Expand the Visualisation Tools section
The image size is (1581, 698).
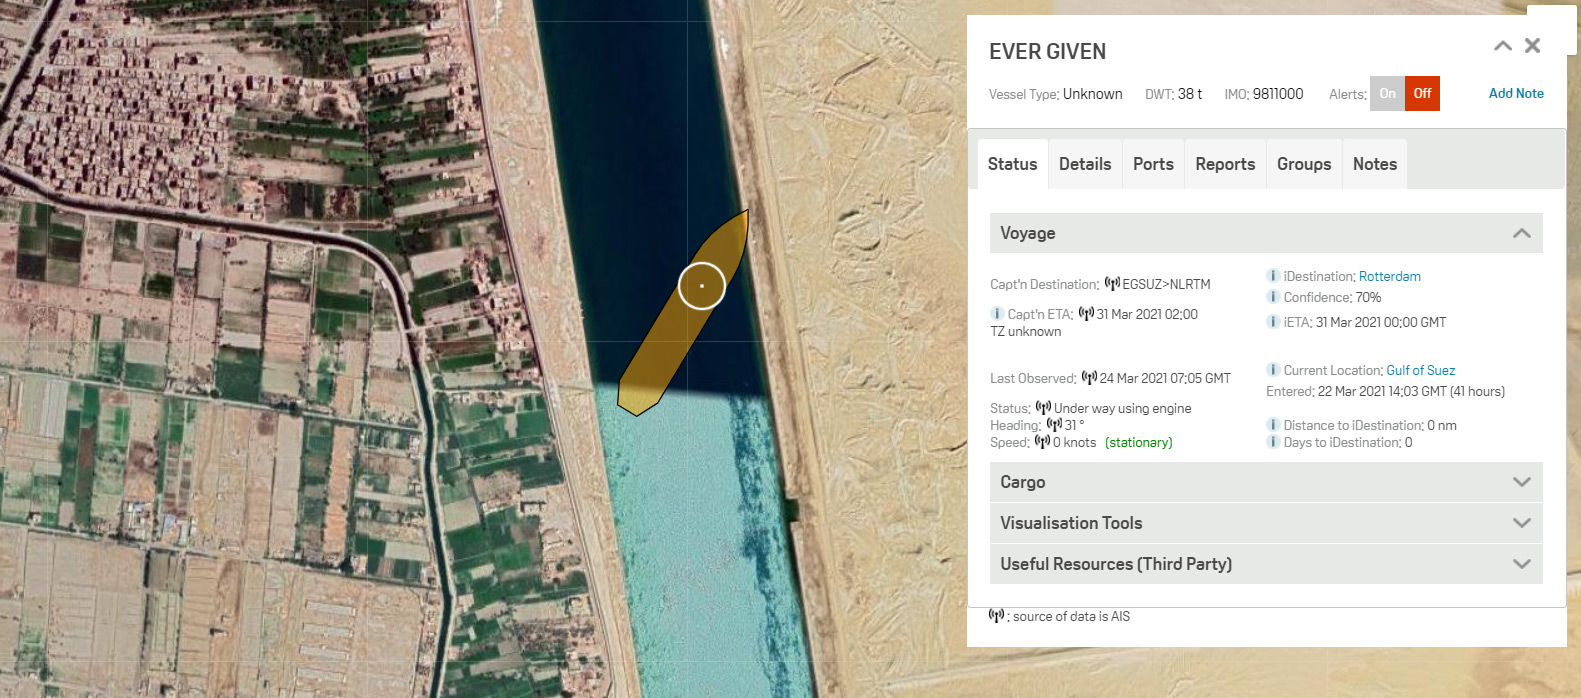coord(1521,523)
